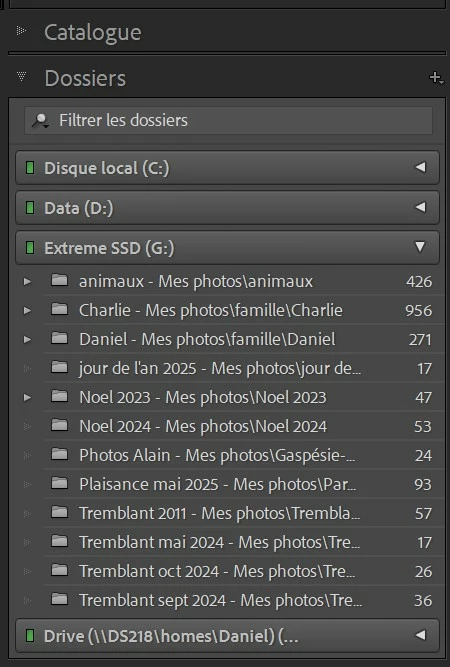This screenshot has height=667, width=450.
Task: Expand the Daniel folder tree arrow
Action: 27,339
